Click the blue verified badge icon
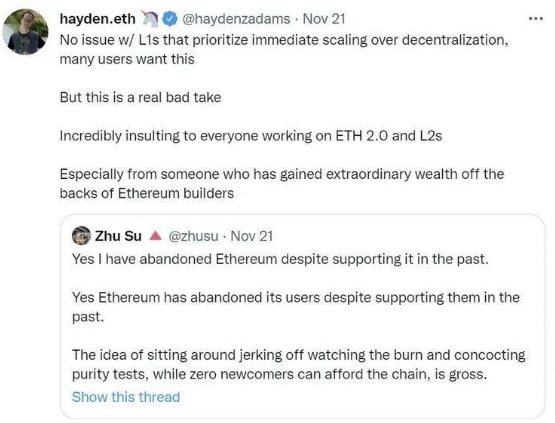 tap(170, 19)
